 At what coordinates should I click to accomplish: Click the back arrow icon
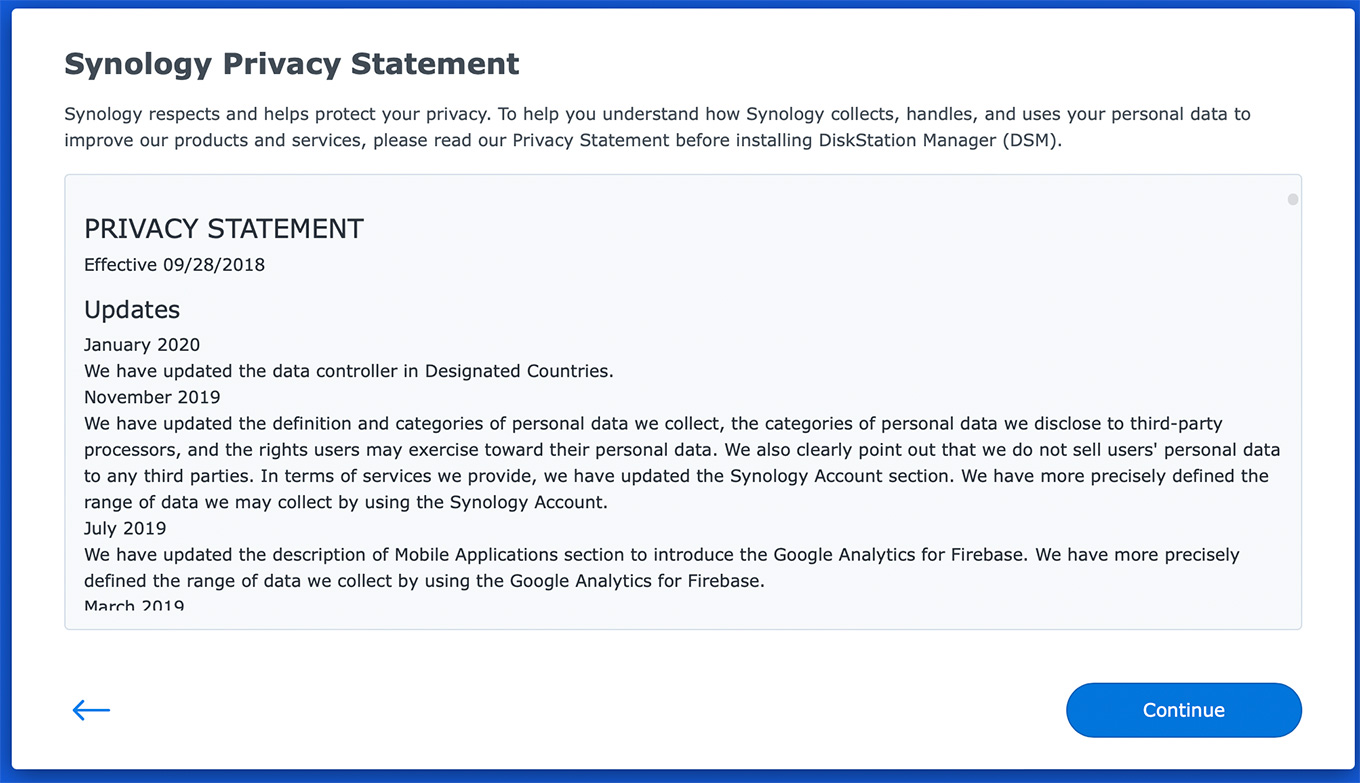(x=91, y=710)
